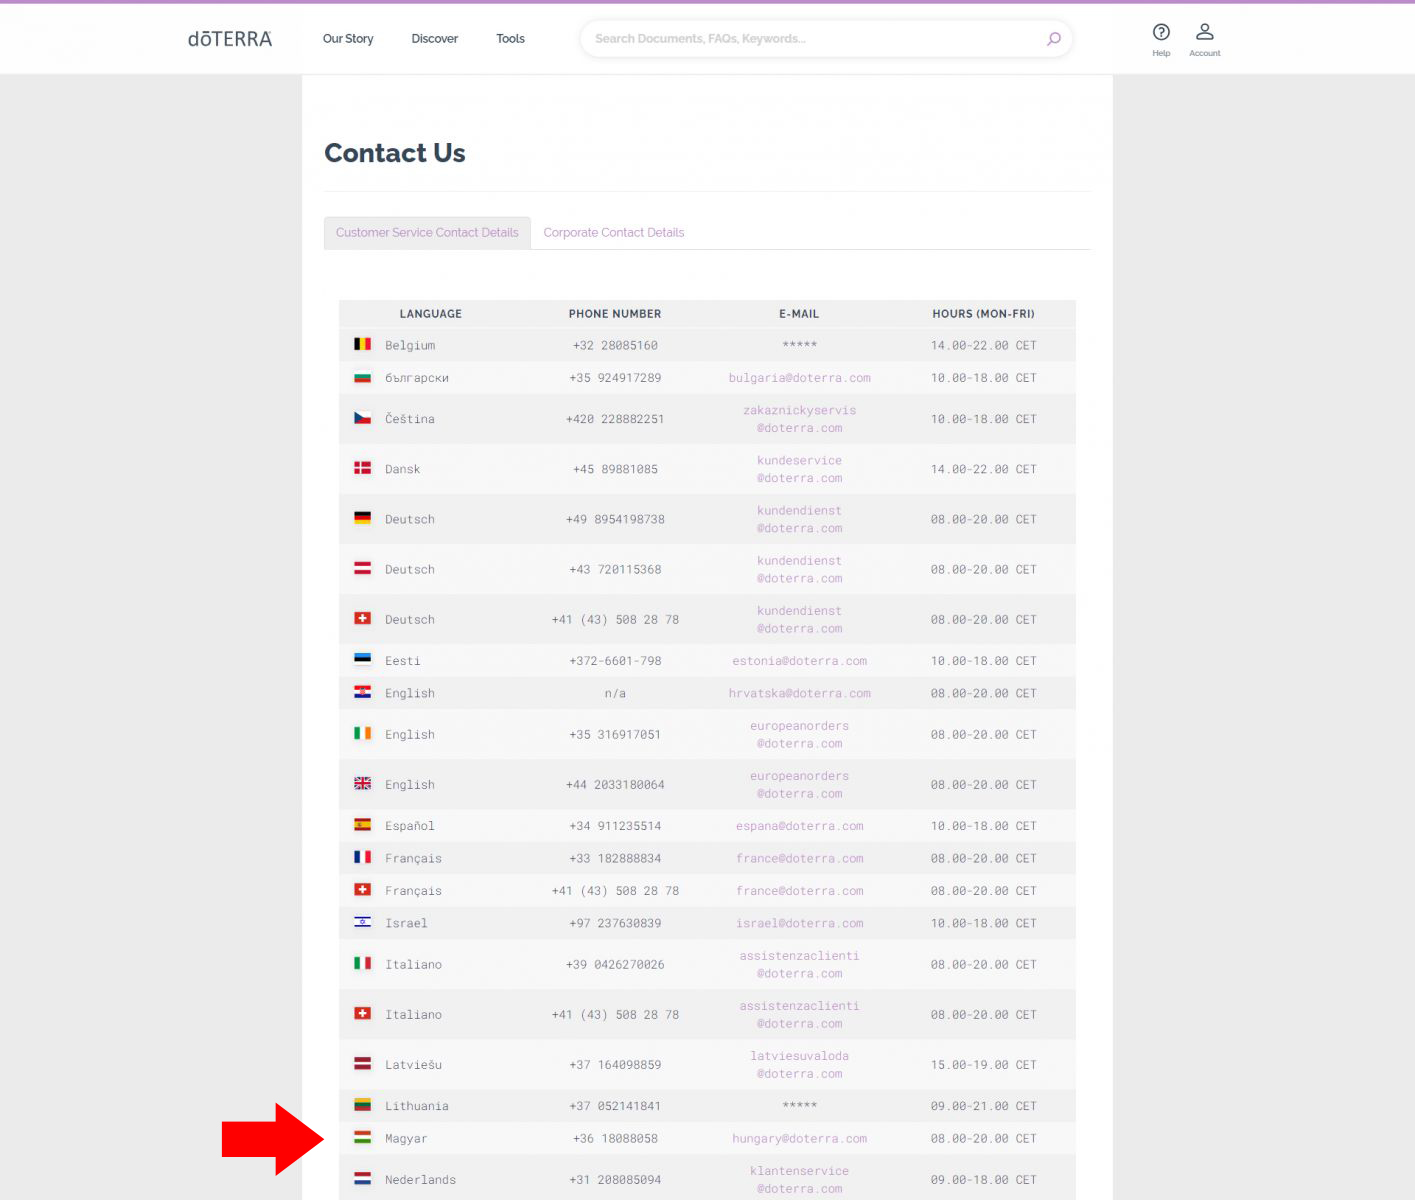Click the Belgium phone number +32 28085160
The height and width of the screenshot is (1200, 1415).
pos(615,345)
